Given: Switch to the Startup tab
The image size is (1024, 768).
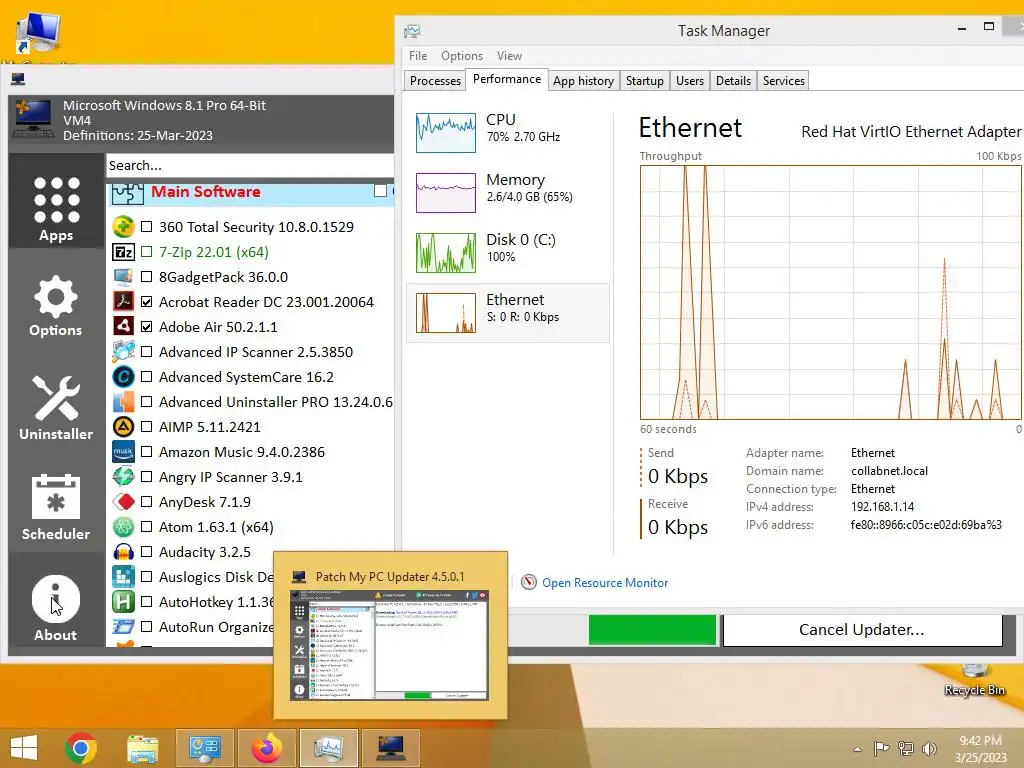Looking at the screenshot, I should pyautogui.click(x=644, y=81).
